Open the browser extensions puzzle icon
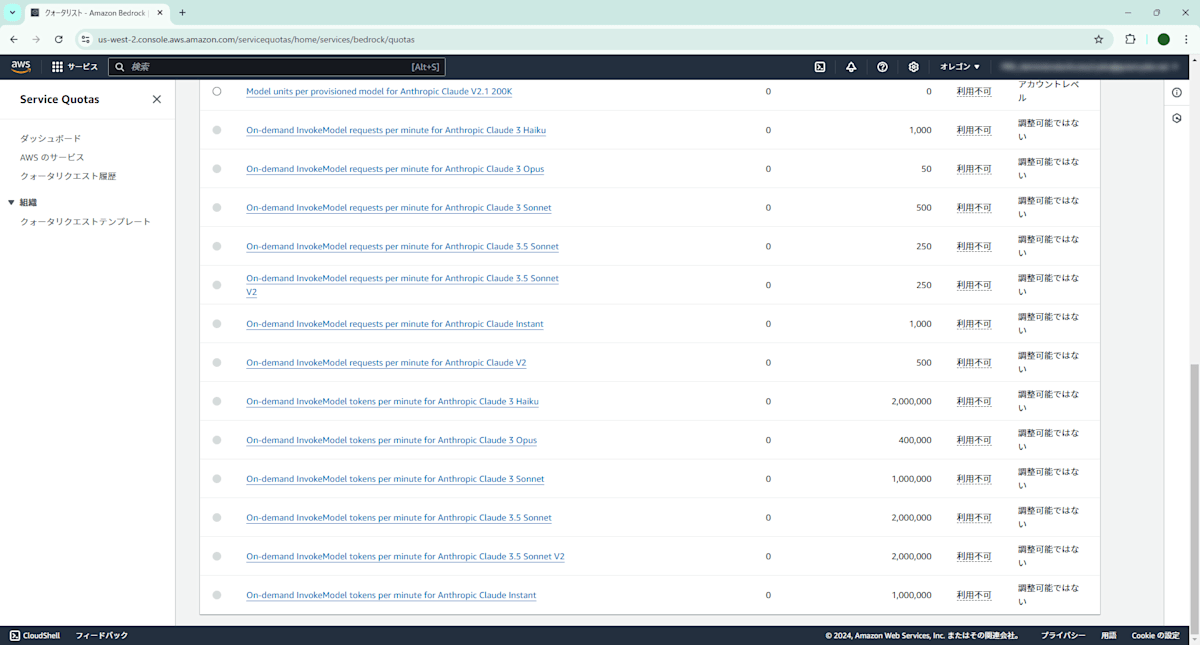Image resolution: width=1200 pixels, height=645 pixels. click(1131, 39)
